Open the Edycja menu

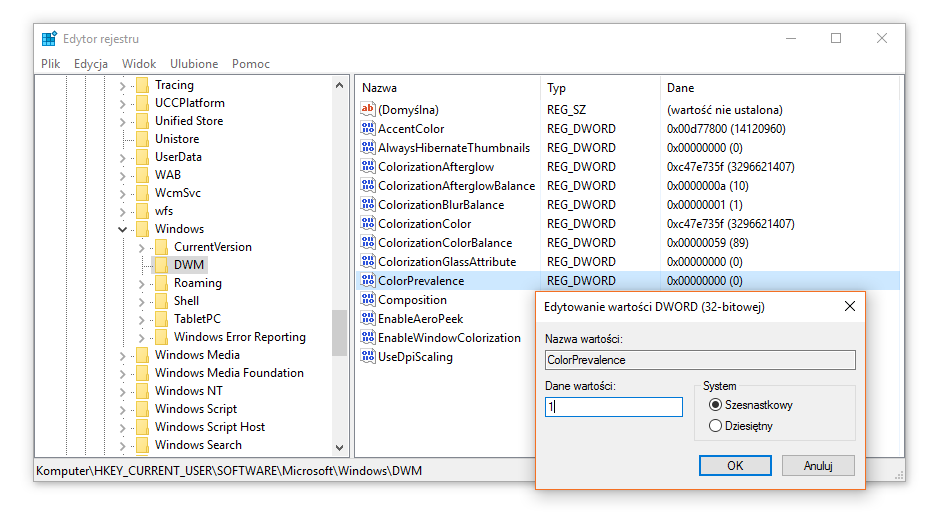point(91,64)
